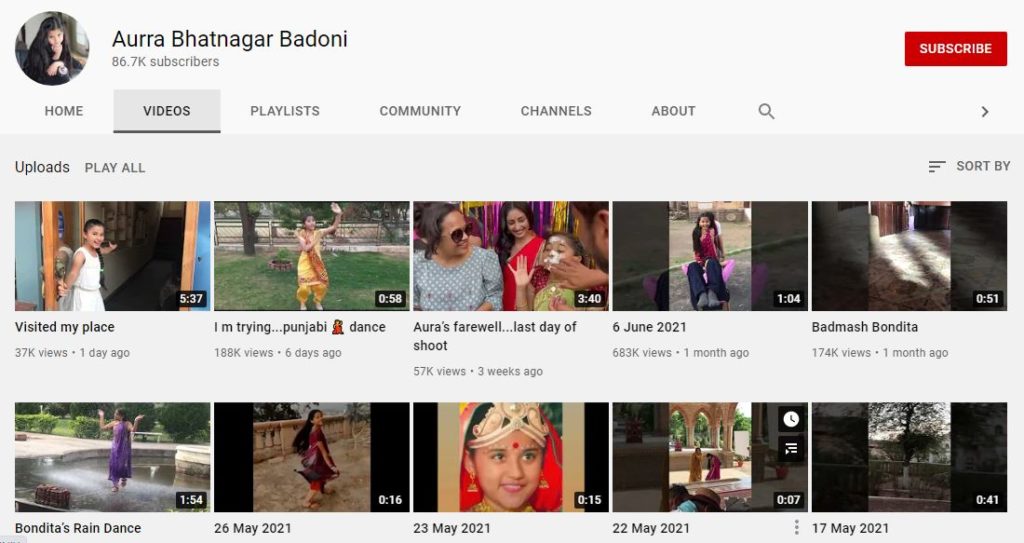Viewport: 1024px width, 543px height.
Task: Open Aura's farewell...last day of shoot title
Action: pyautogui.click(x=494, y=336)
